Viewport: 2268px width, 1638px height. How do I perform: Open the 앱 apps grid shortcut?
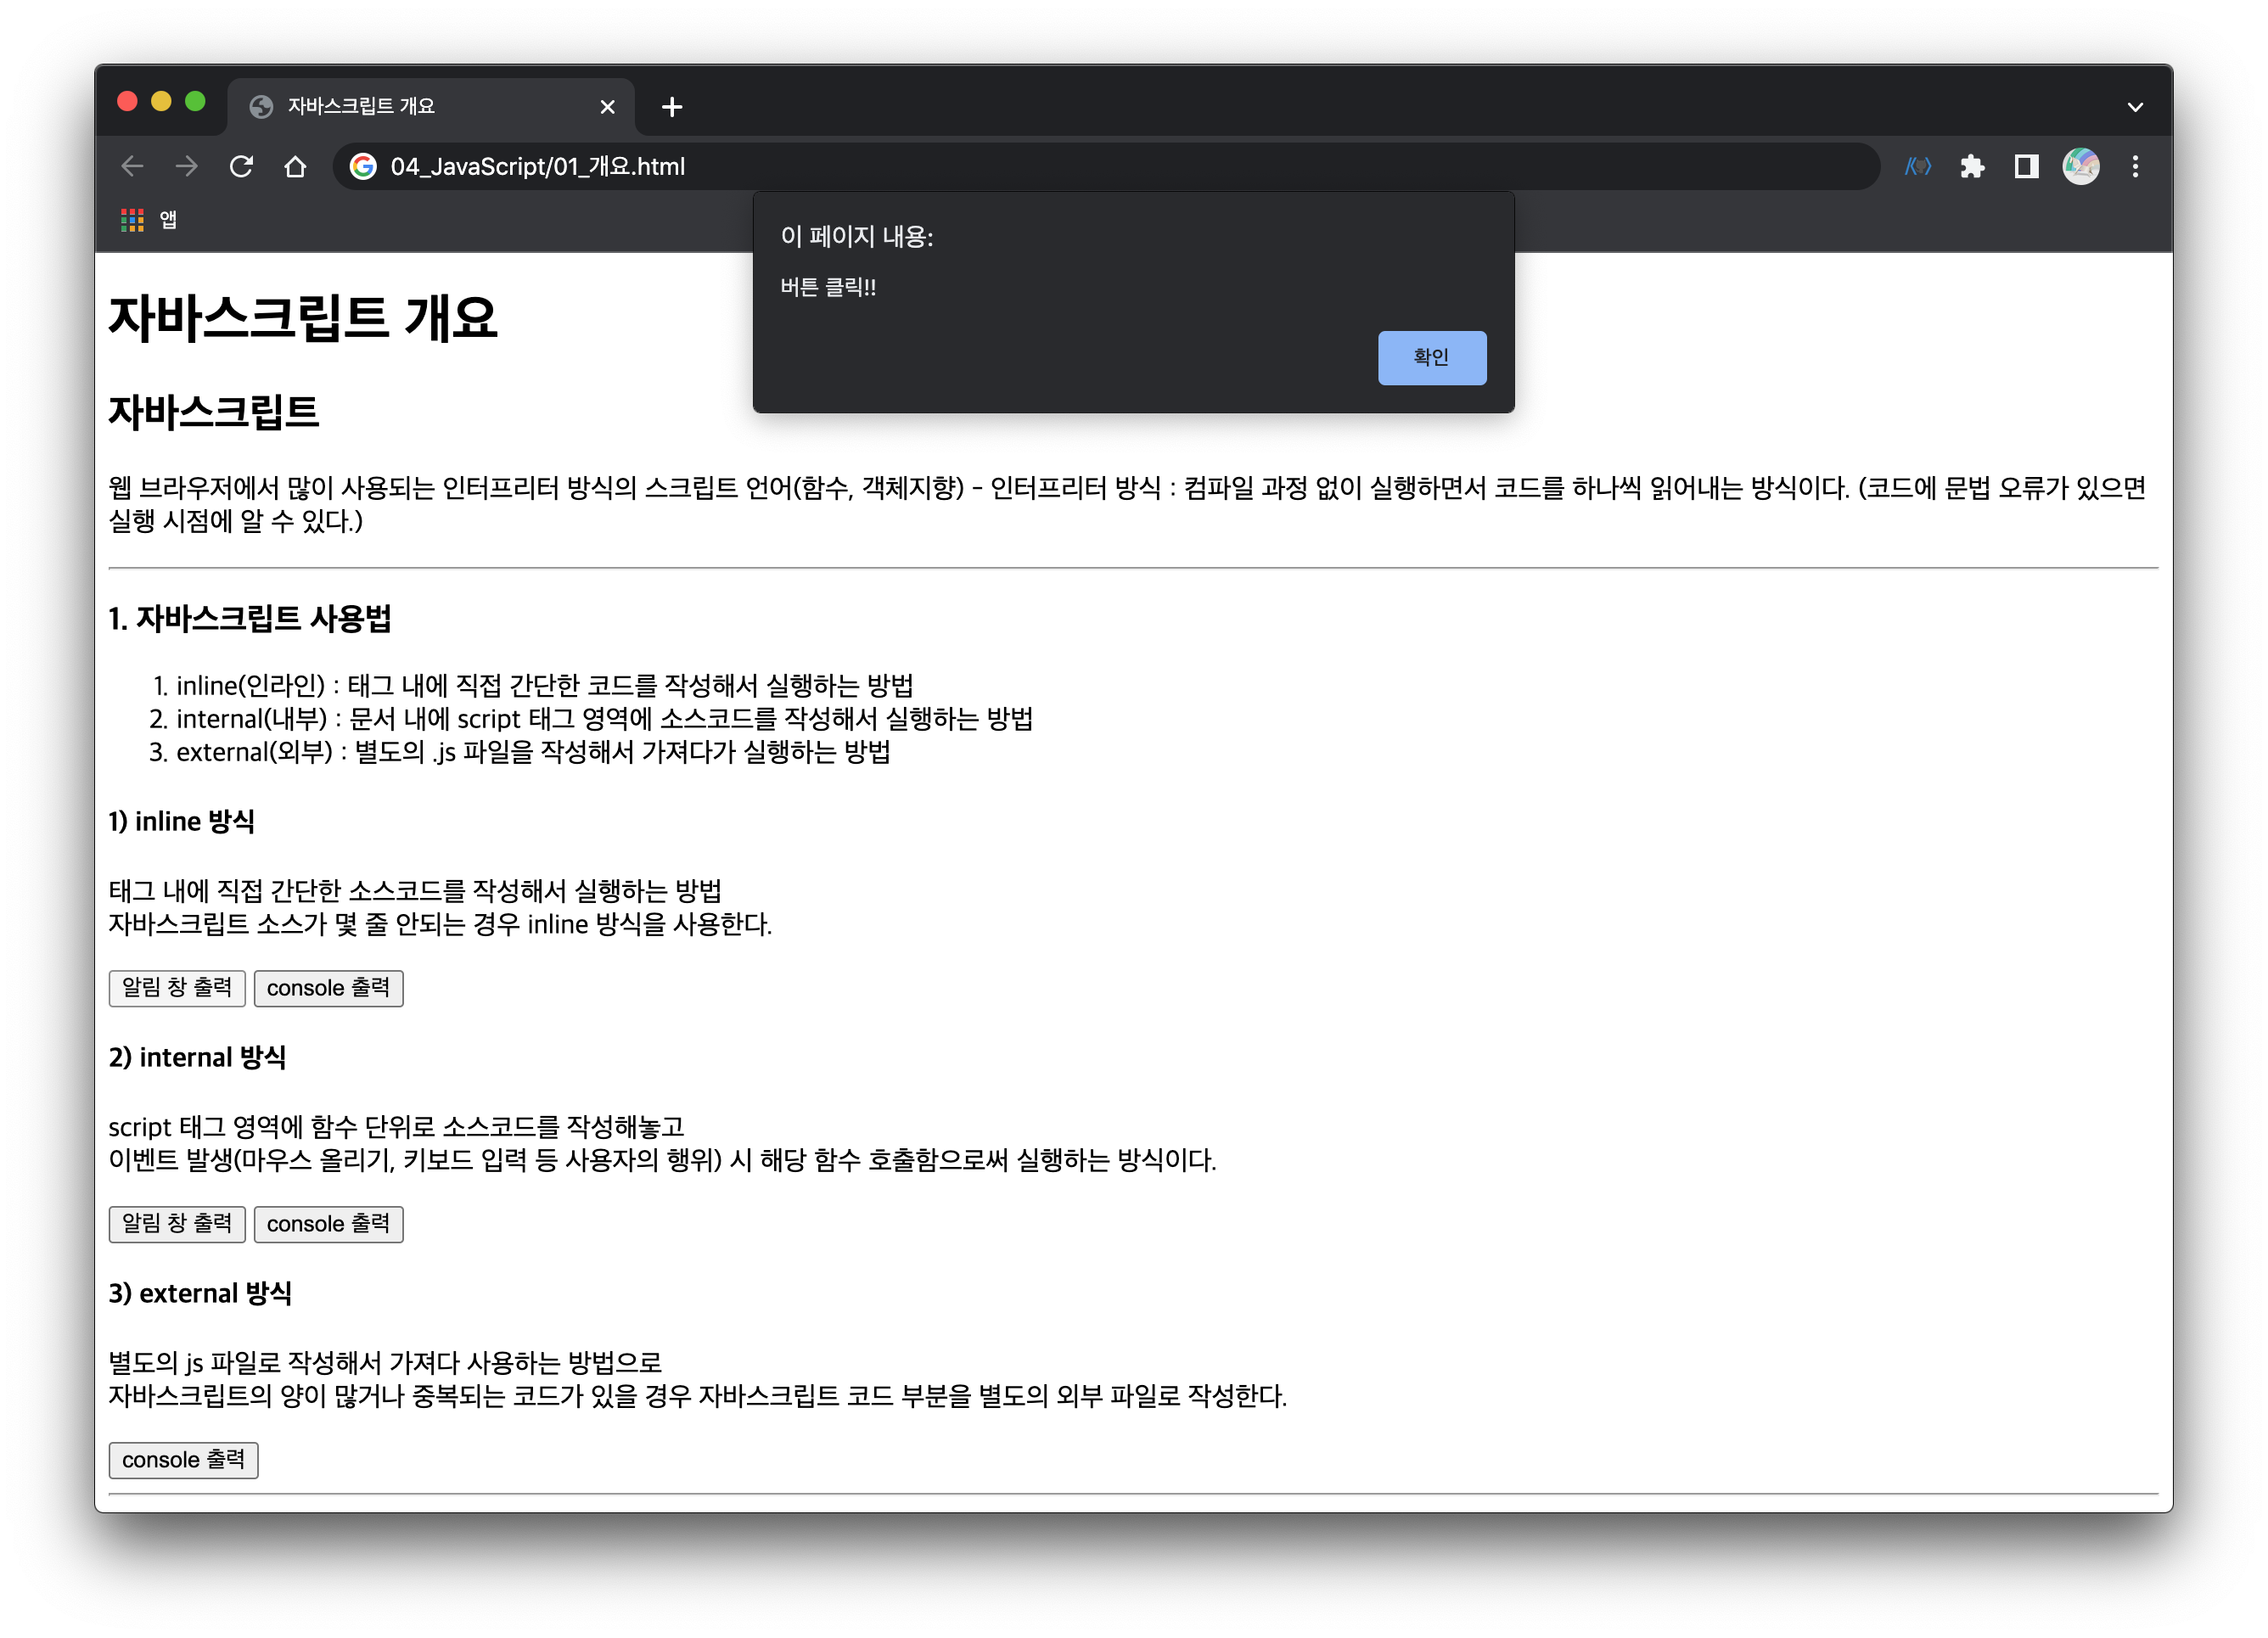[148, 219]
